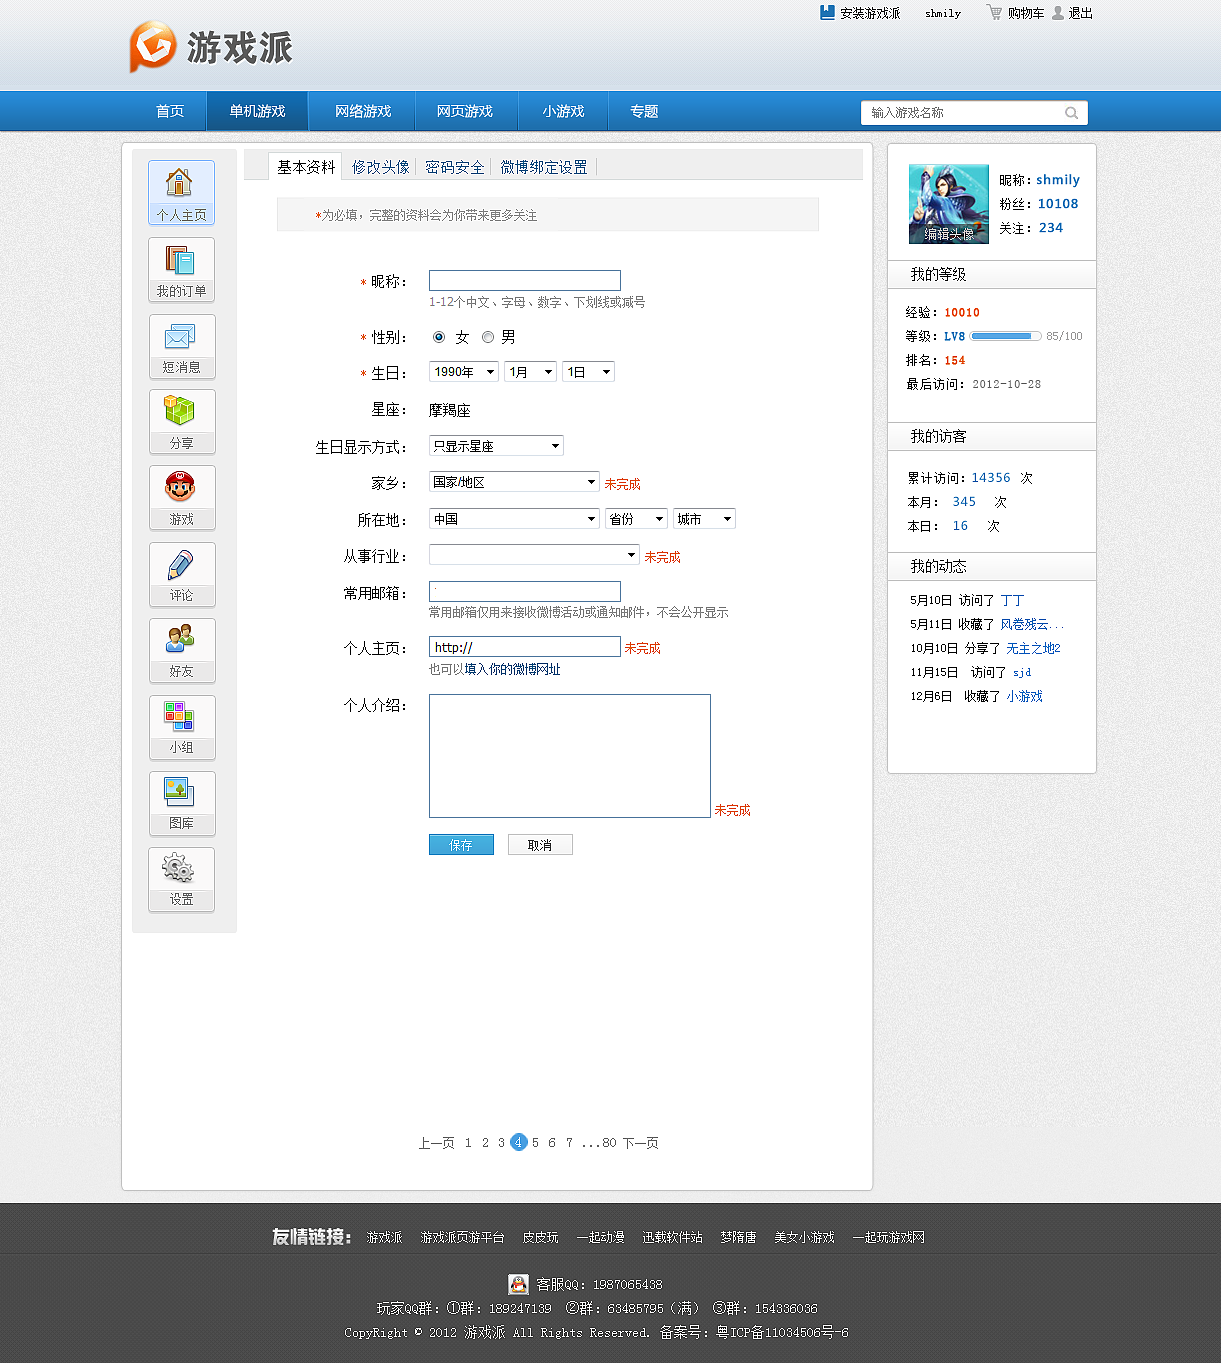Click the 昵称 nickname input field

[x=525, y=281]
